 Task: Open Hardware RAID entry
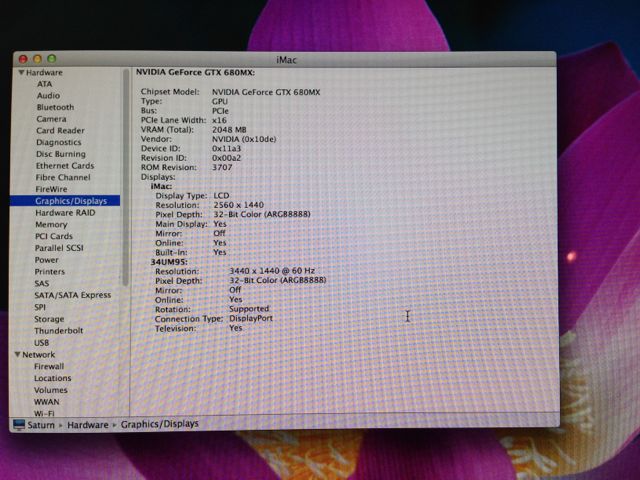pos(65,213)
